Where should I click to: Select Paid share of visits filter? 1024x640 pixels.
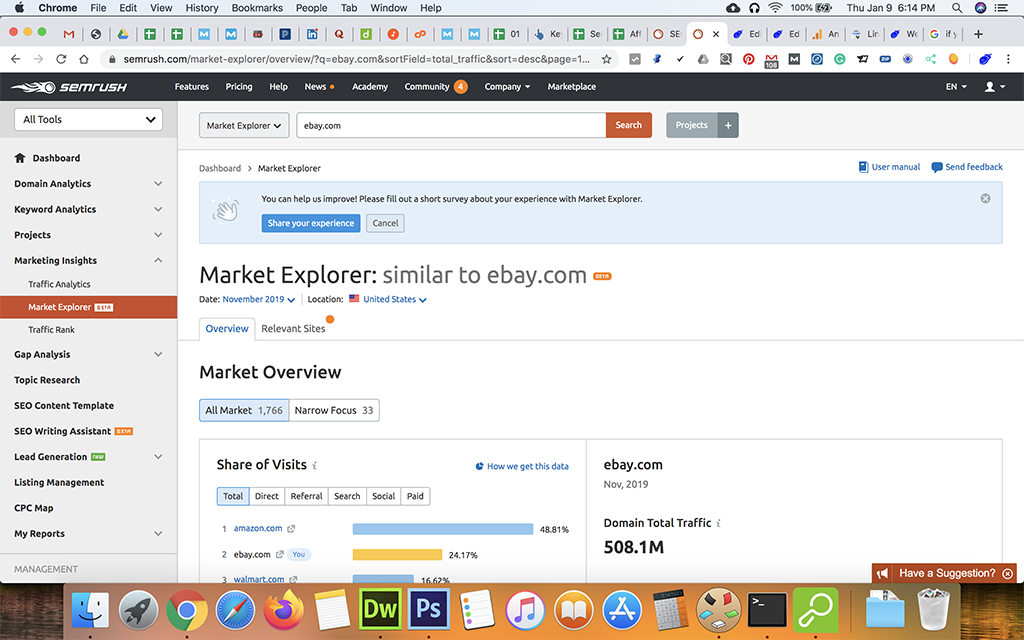(x=415, y=496)
